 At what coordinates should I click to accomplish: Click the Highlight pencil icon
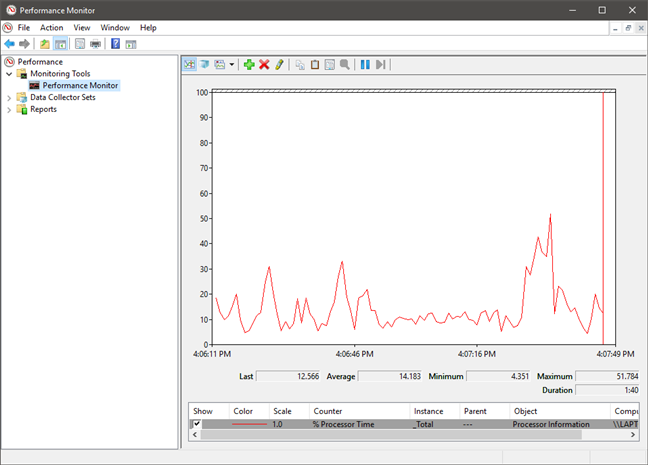279,64
